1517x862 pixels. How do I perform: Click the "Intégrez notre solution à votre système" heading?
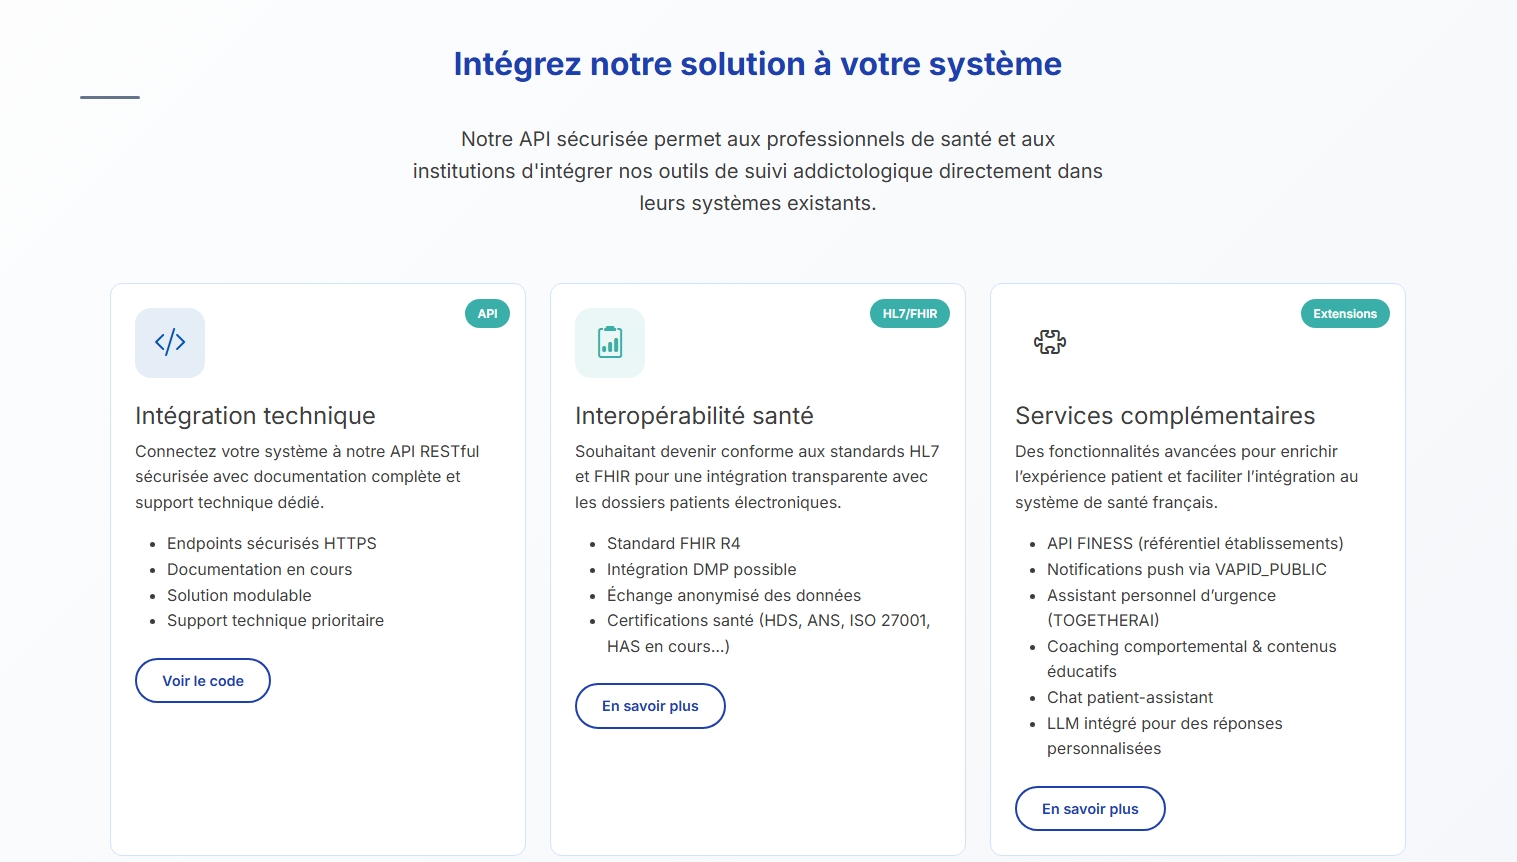(x=758, y=64)
